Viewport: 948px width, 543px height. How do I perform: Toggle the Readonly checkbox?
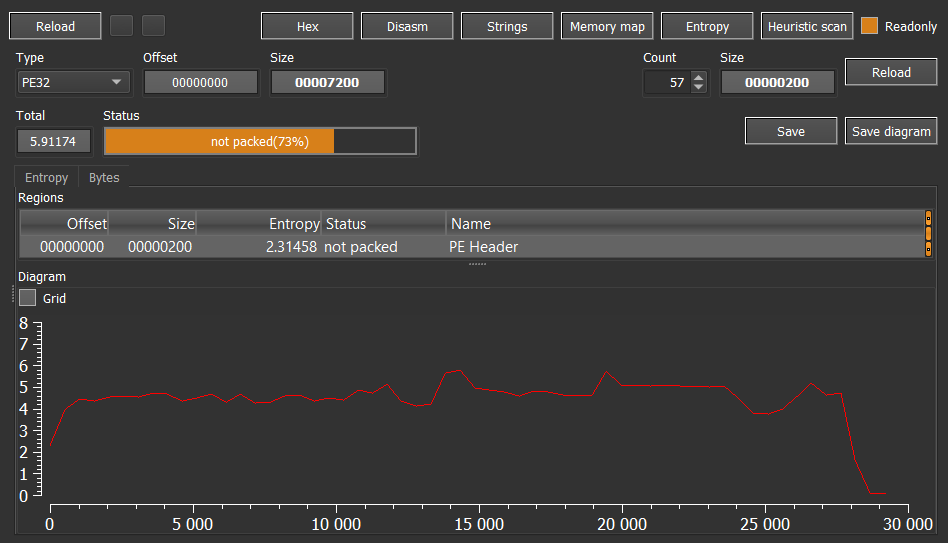pyautogui.click(x=869, y=26)
